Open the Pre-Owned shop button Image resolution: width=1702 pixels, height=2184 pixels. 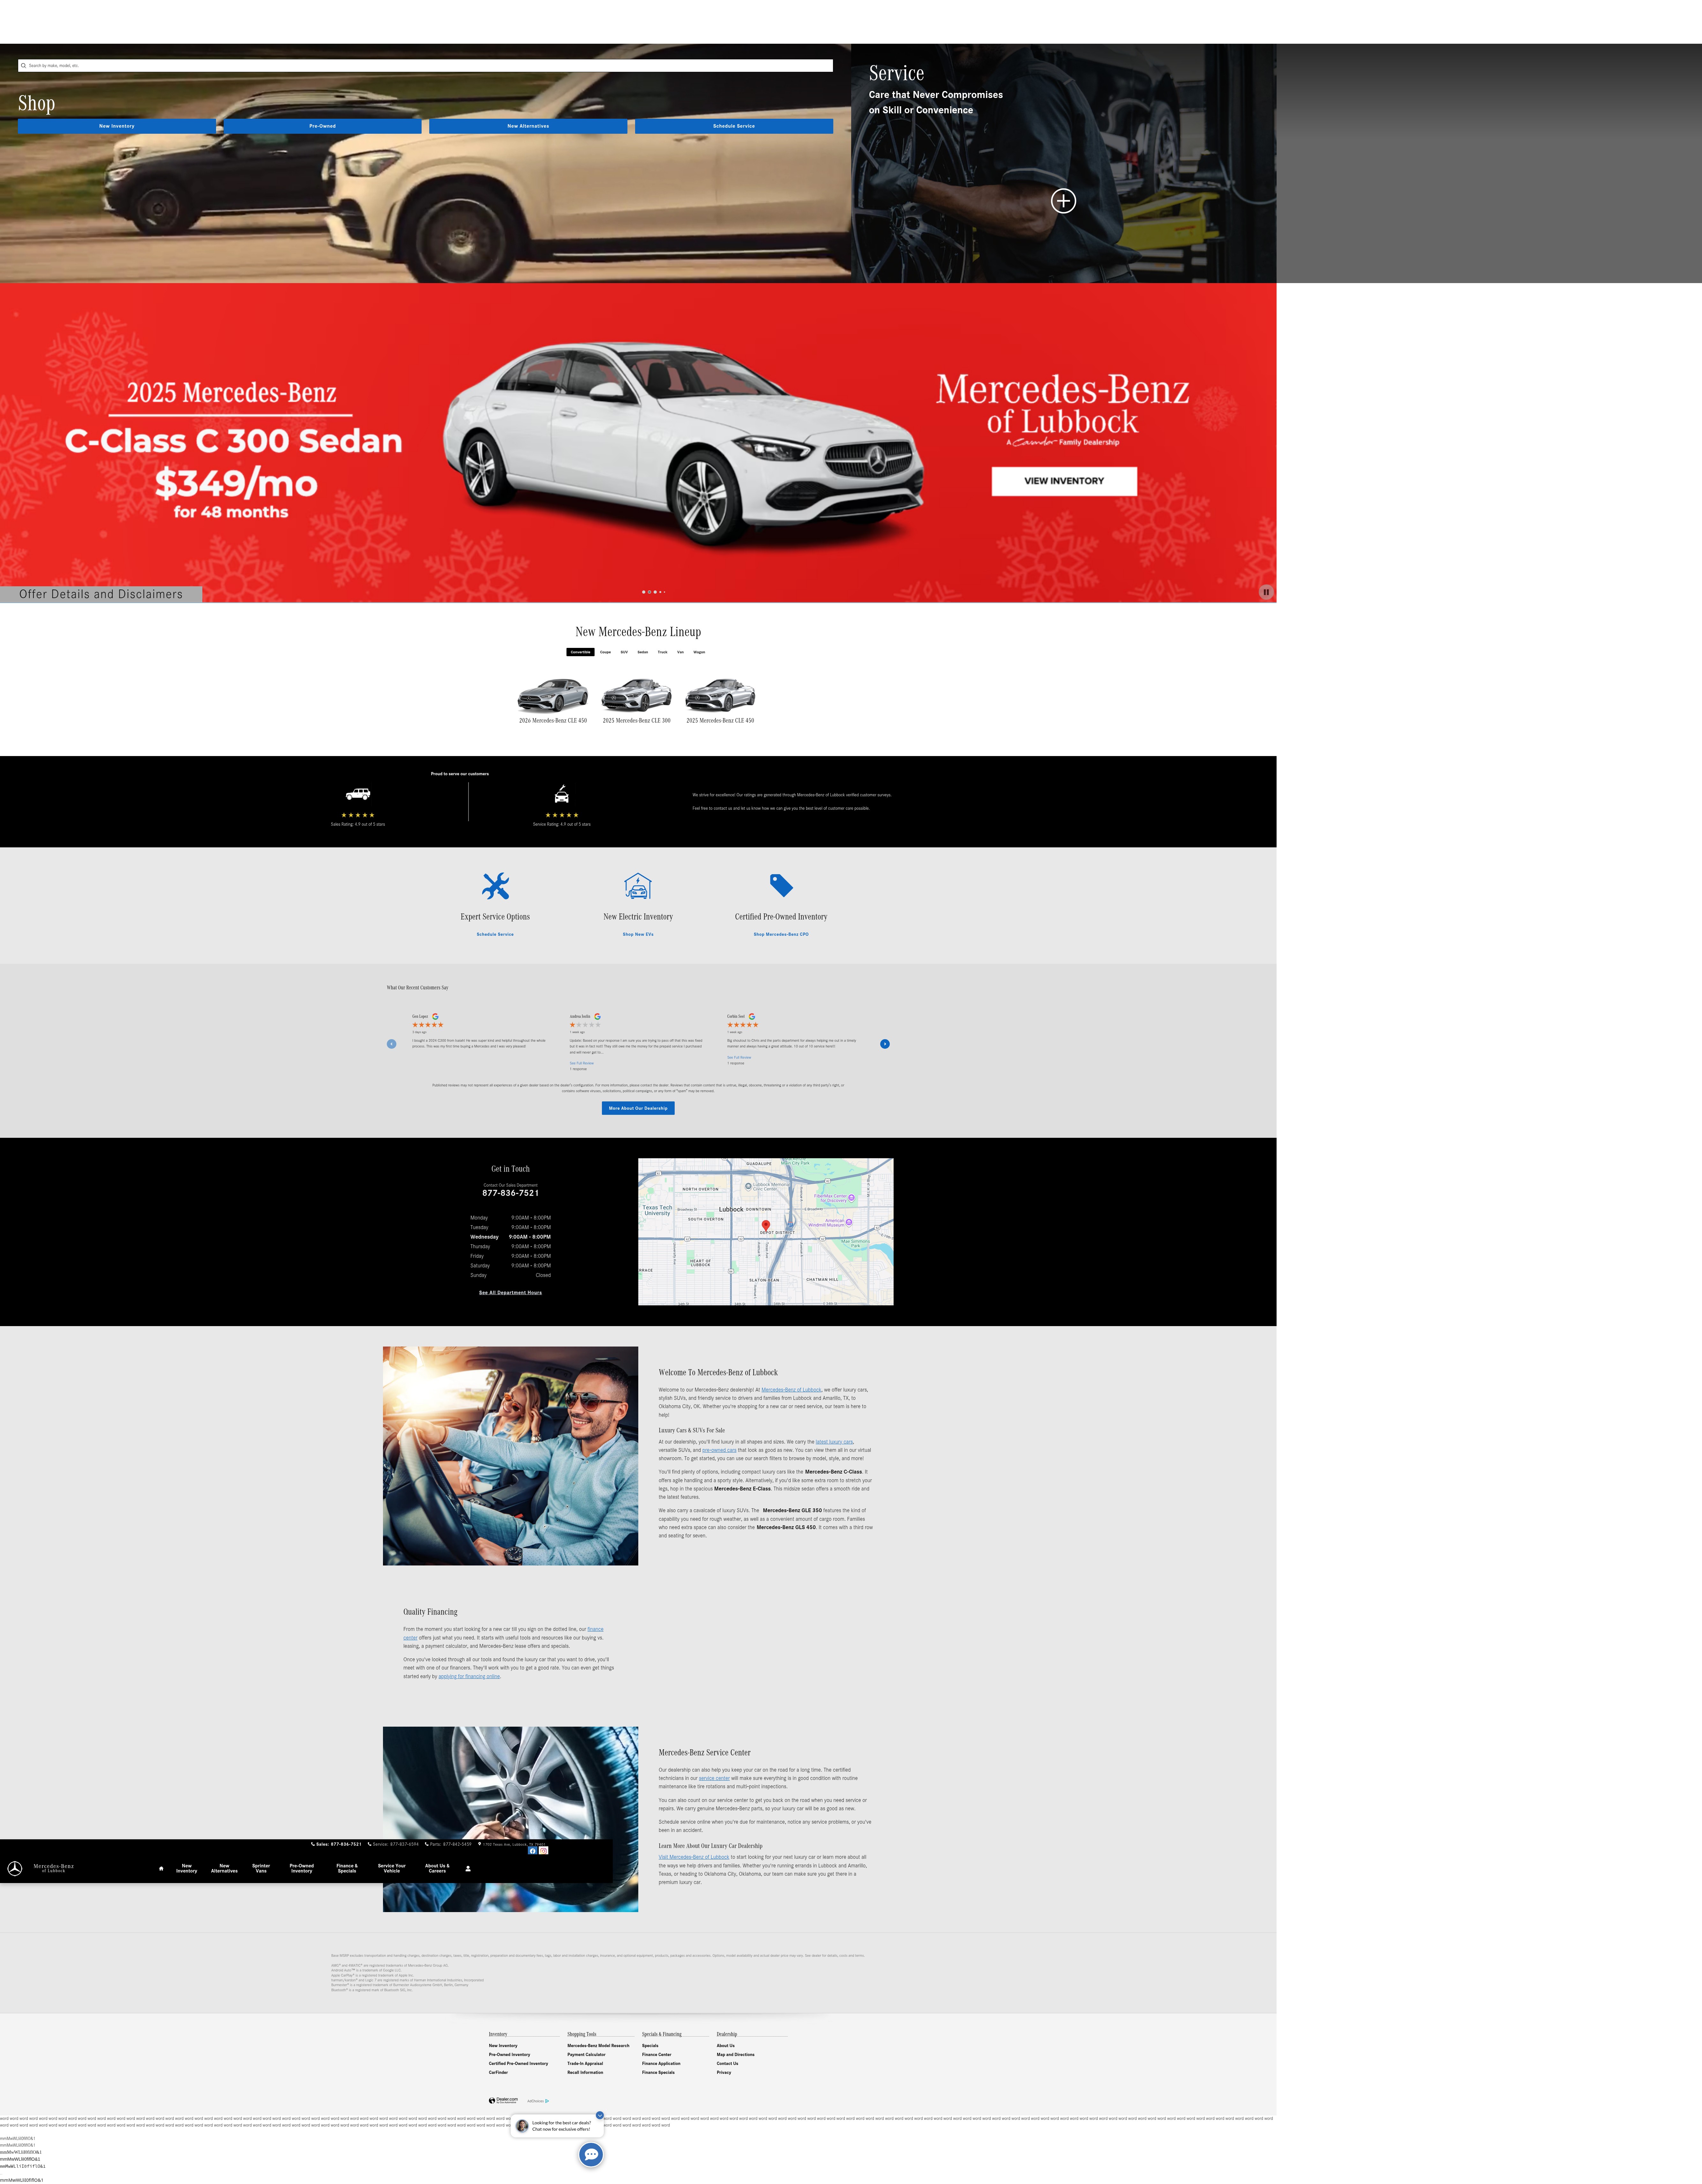pyautogui.click(x=322, y=126)
